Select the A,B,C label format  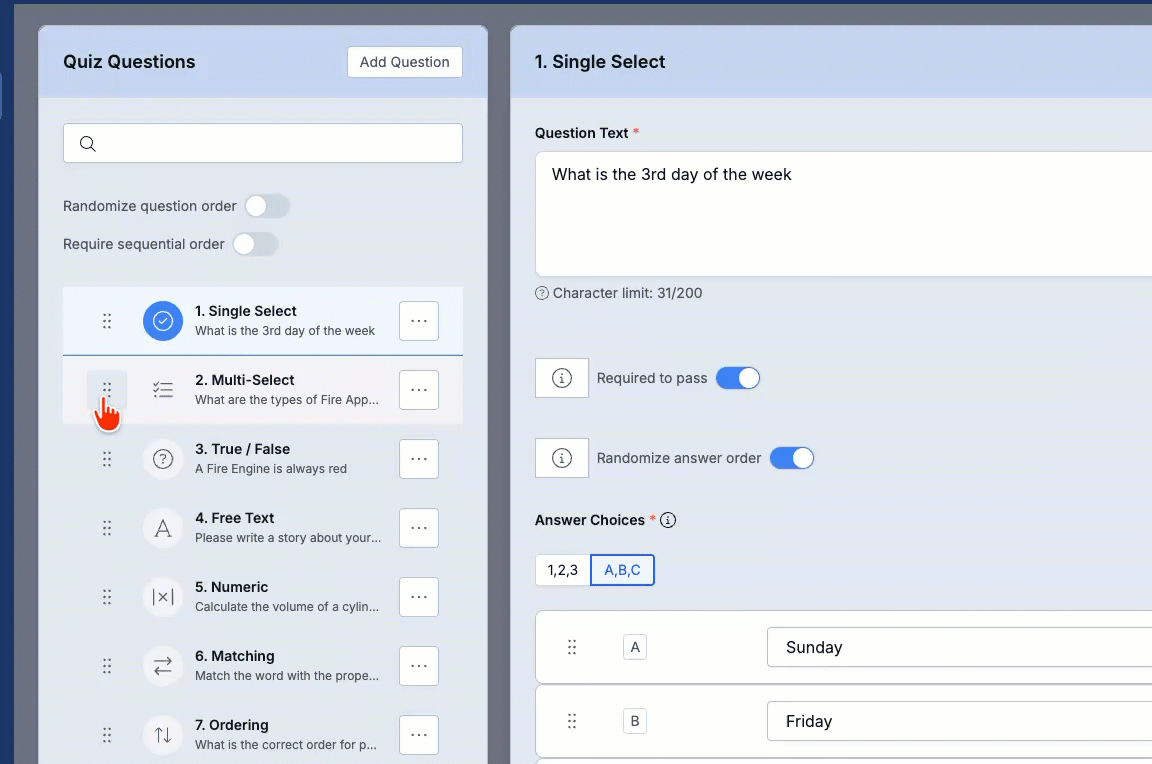[x=622, y=570]
